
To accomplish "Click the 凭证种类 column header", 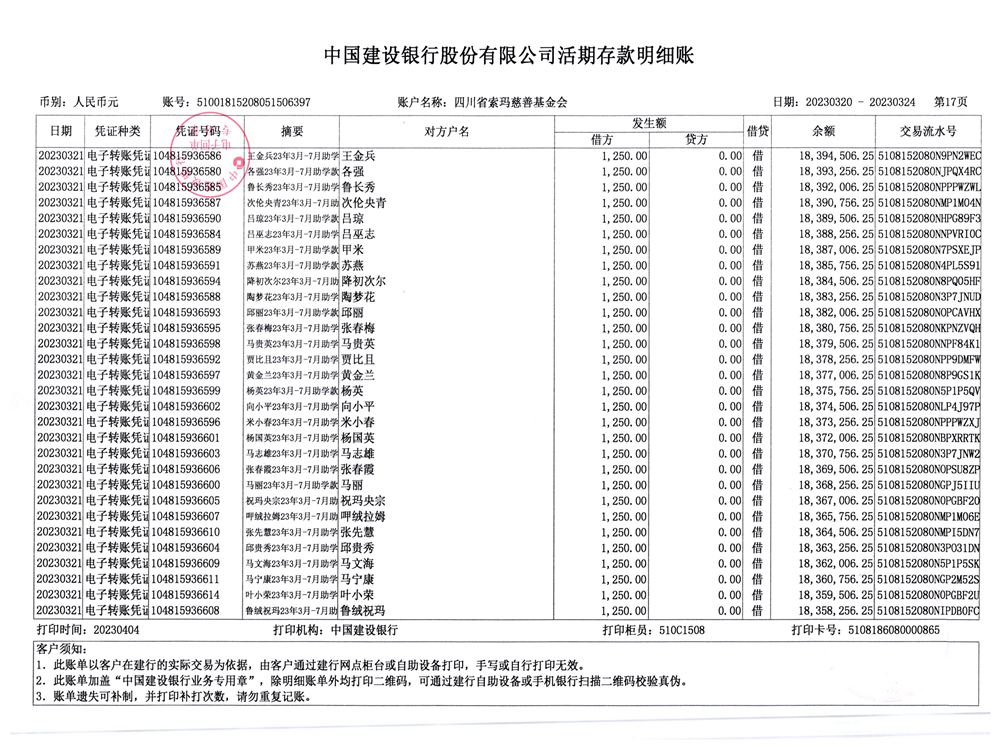I will 117,131.
